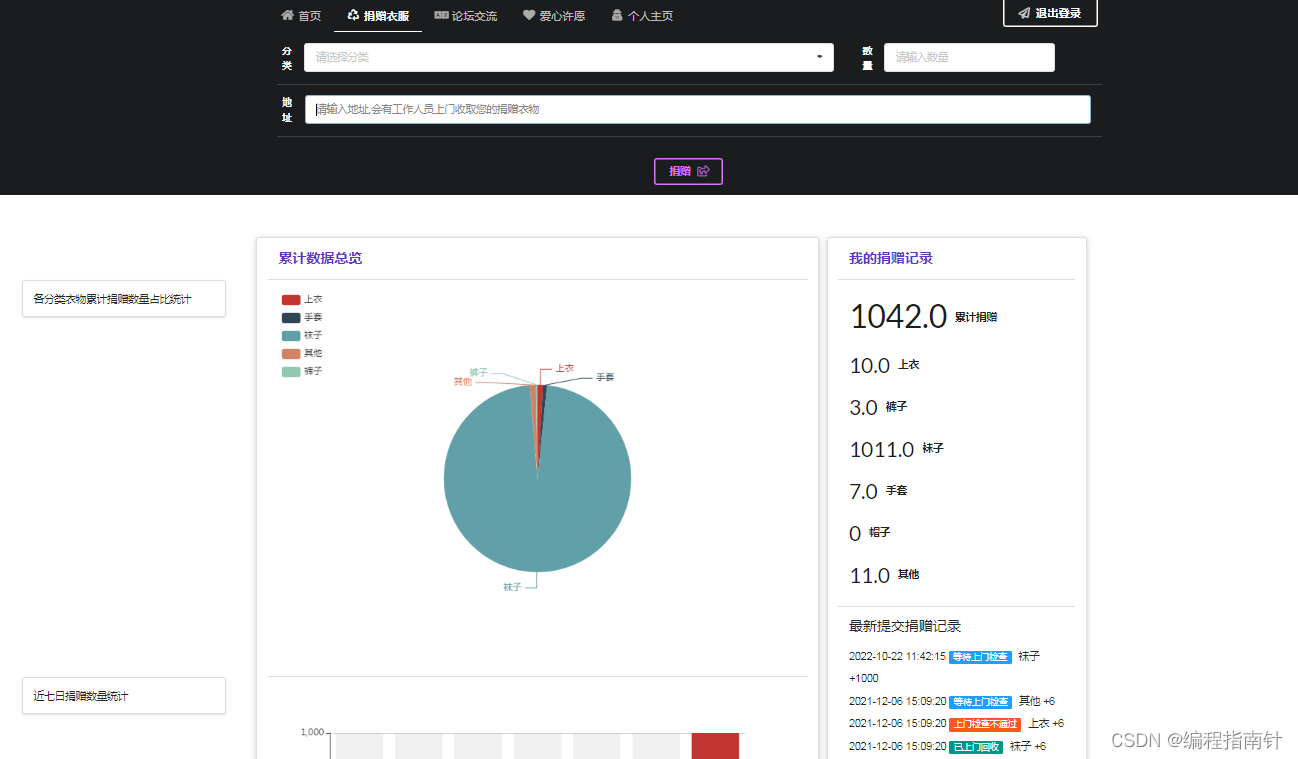The image size is (1298, 759).
Task: Go to the 首页 home tab
Action: [x=301, y=16]
